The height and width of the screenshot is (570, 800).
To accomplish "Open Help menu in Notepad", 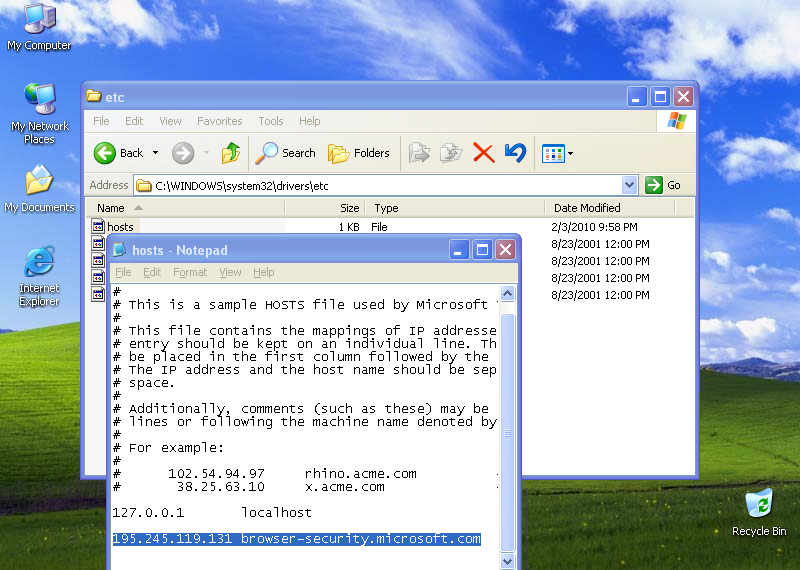I will coord(264,272).
